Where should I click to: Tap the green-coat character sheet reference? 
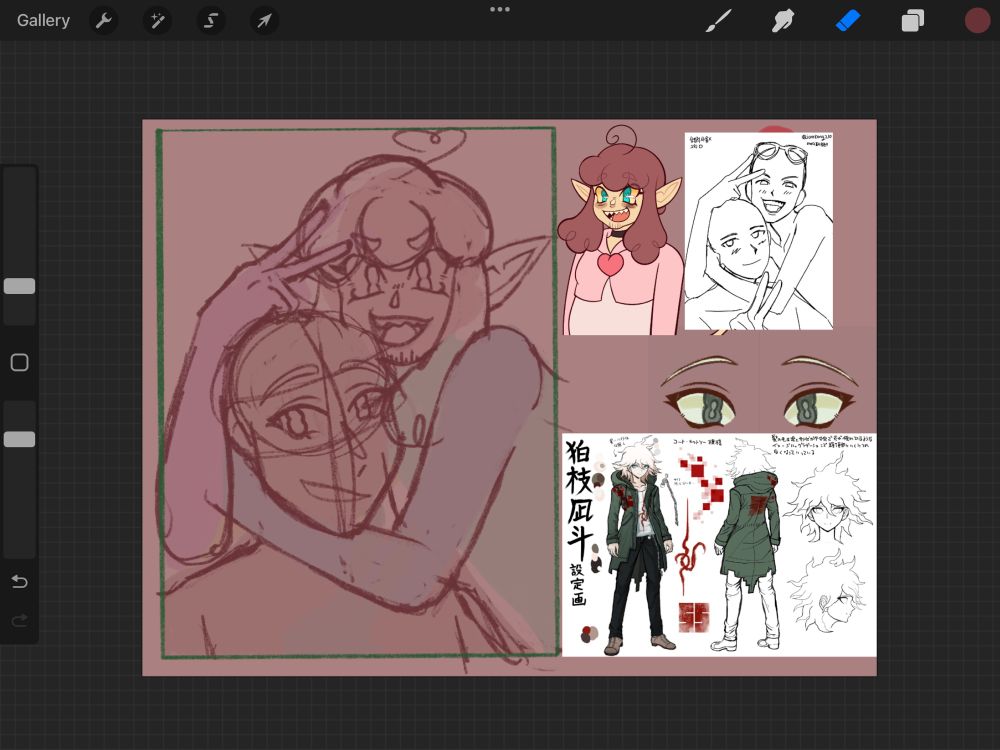[719, 545]
